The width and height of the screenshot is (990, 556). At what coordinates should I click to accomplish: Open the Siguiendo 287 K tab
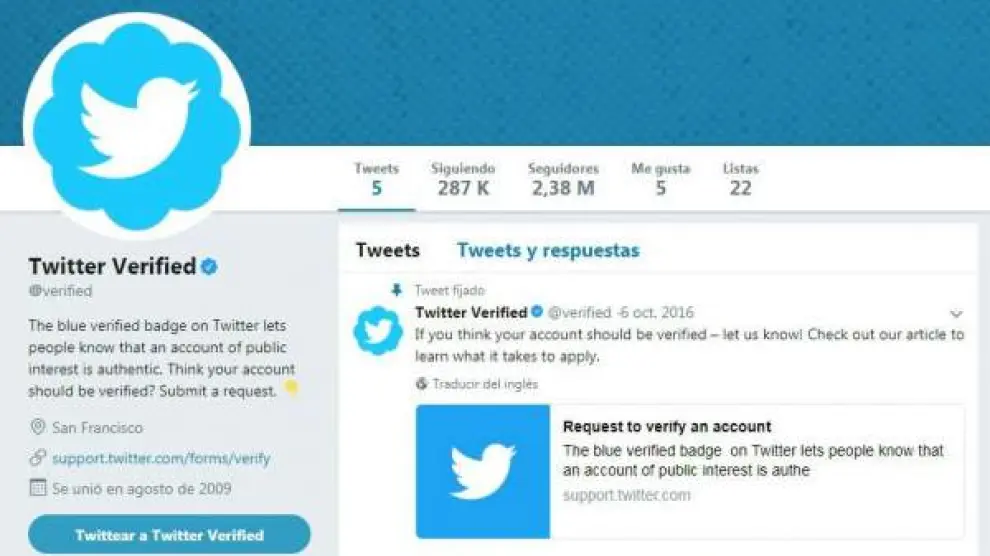(463, 179)
